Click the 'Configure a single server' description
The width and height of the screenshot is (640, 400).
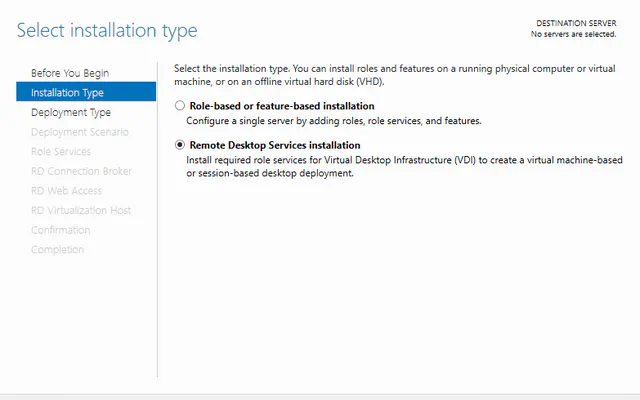coord(334,121)
